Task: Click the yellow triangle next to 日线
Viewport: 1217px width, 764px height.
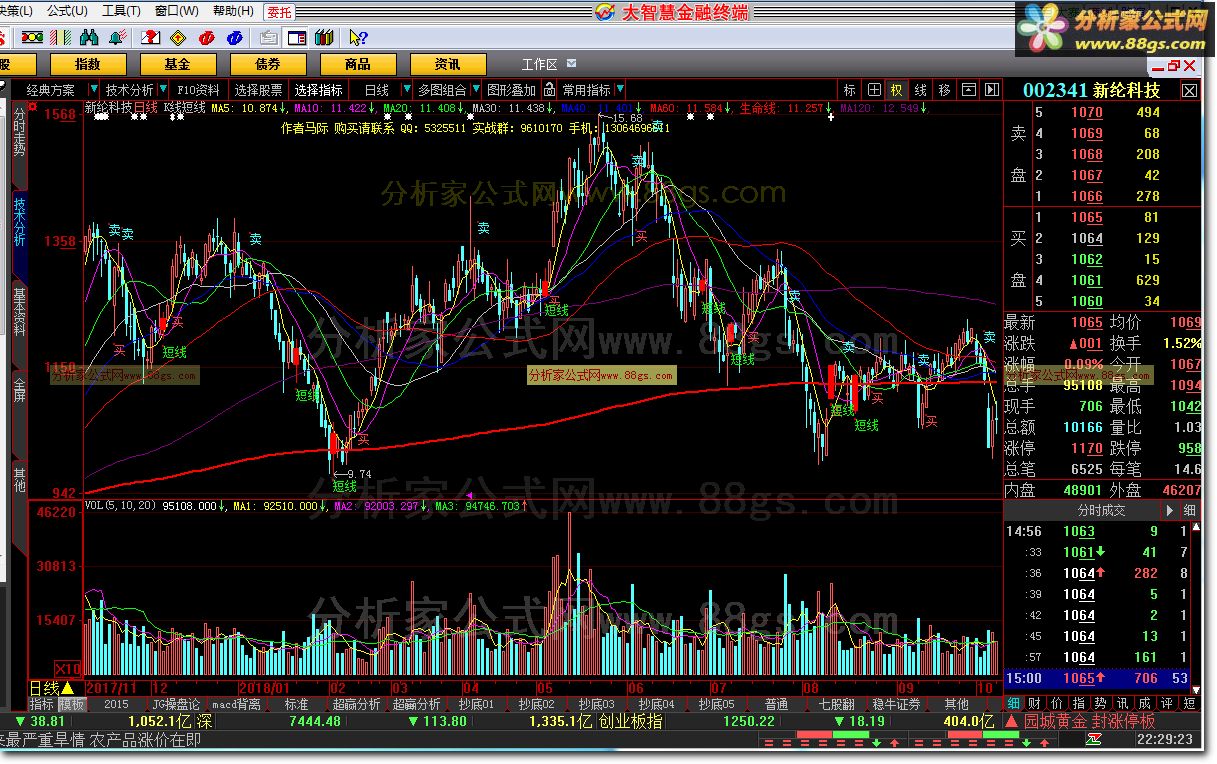Action: pos(68,688)
